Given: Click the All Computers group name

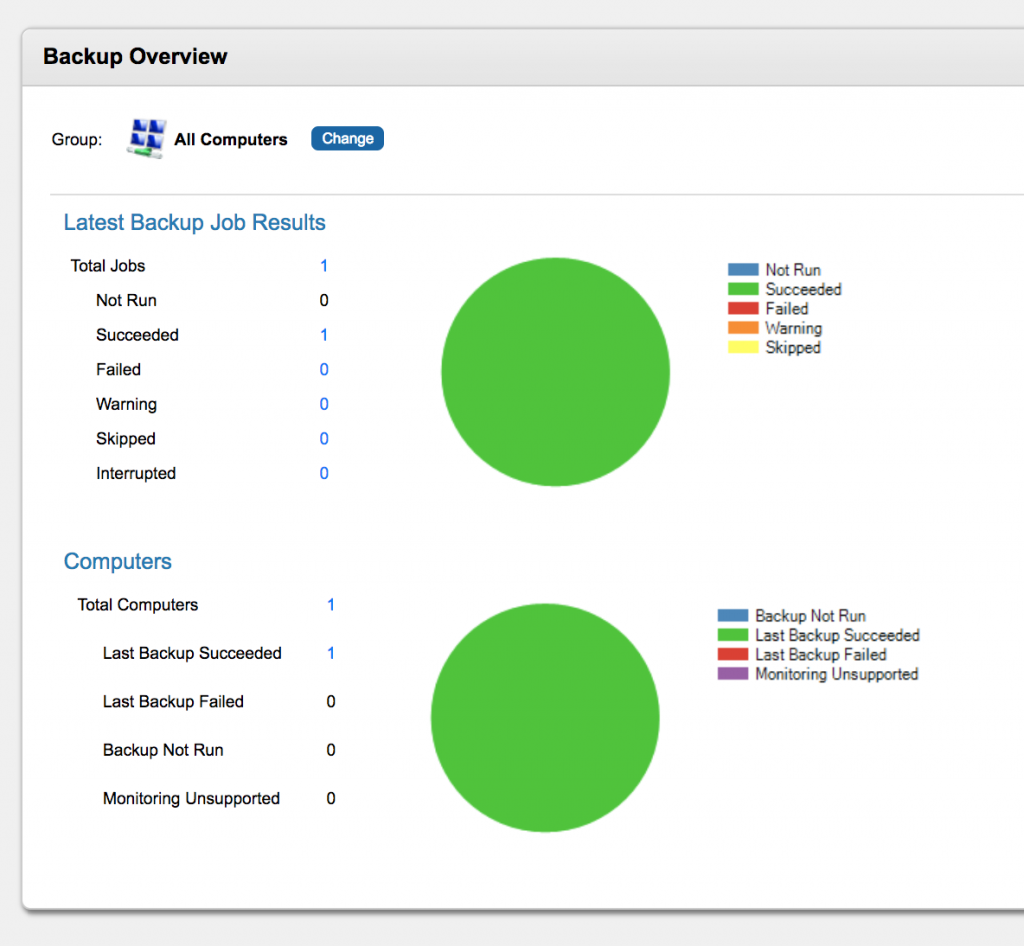Looking at the screenshot, I should (x=231, y=139).
